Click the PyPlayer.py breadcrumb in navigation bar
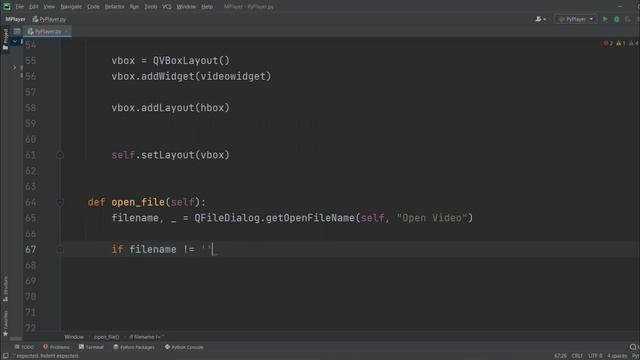 coord(49,19)
